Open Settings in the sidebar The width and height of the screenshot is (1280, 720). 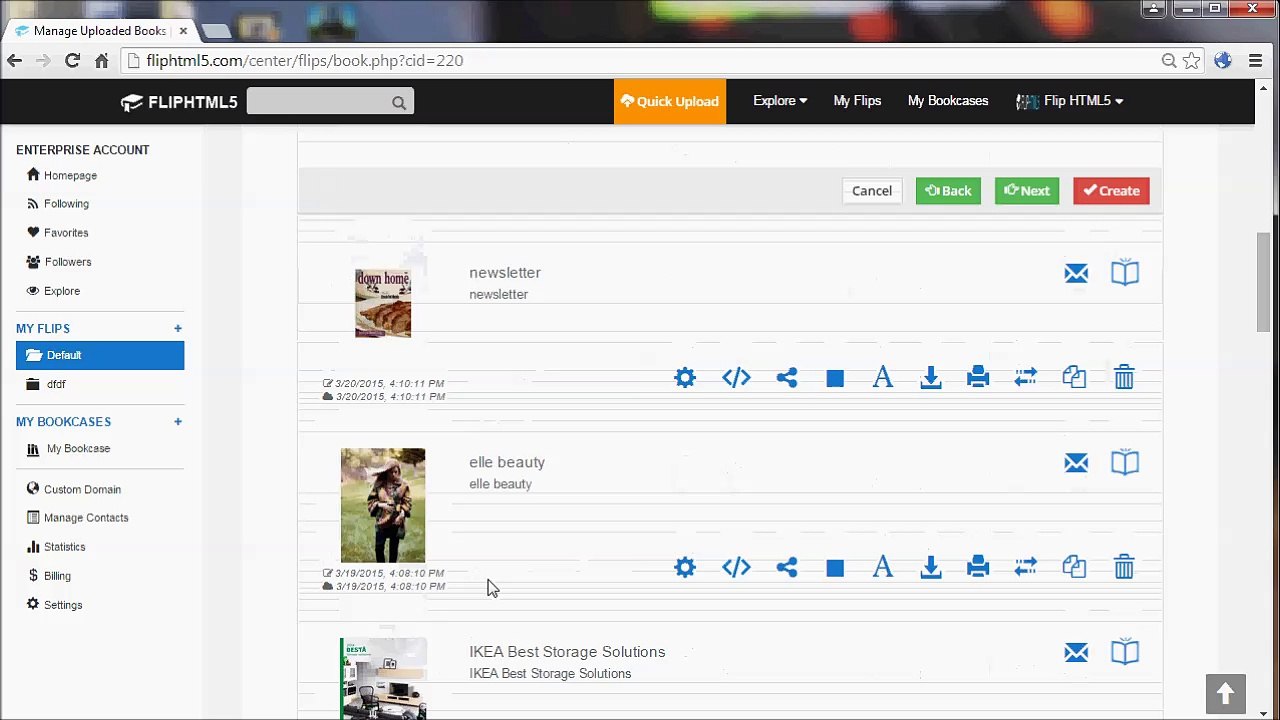(x=55, y=605)
